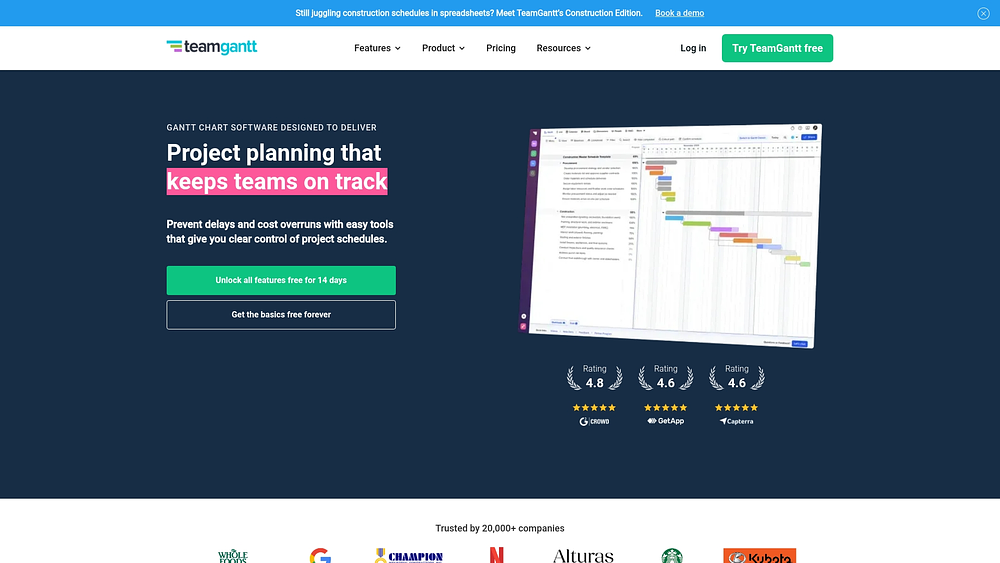Image resolution: width=1000 pixels, height=563 pixels.
Task: Click the 'Prevent delays and cost overruns' paragraph
Action: coord(280,231)
